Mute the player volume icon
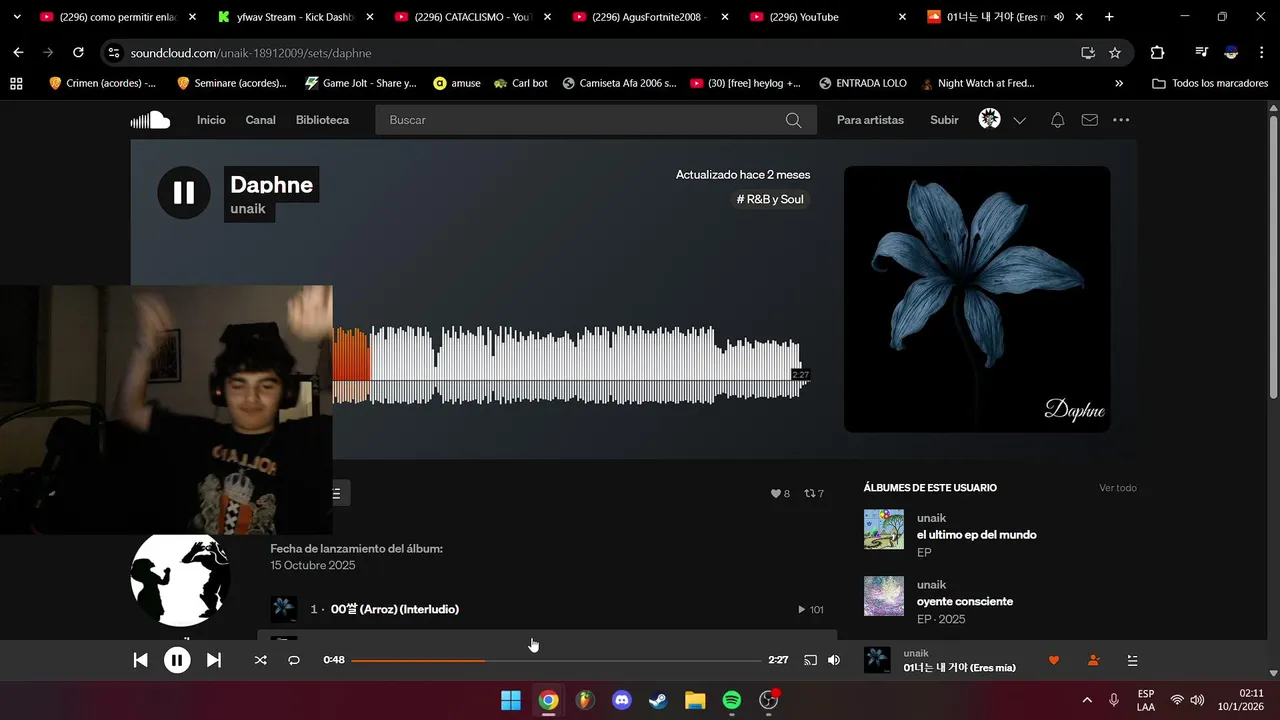 834,660
